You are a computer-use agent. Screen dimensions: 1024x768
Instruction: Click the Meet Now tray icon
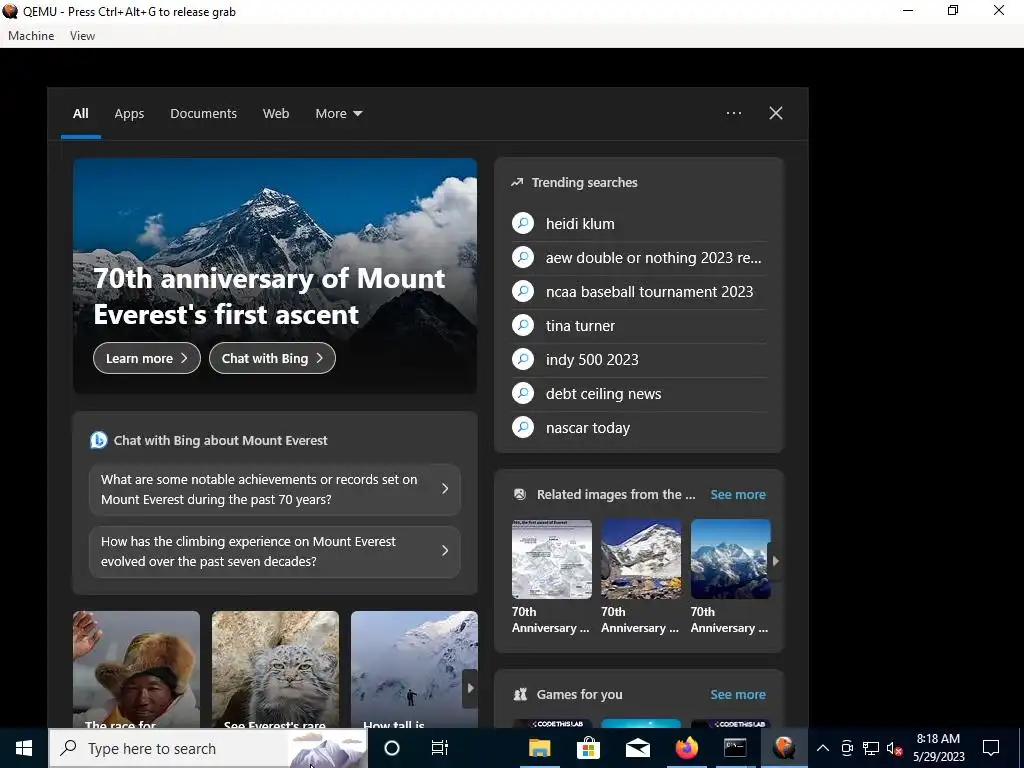coord(847,748)
